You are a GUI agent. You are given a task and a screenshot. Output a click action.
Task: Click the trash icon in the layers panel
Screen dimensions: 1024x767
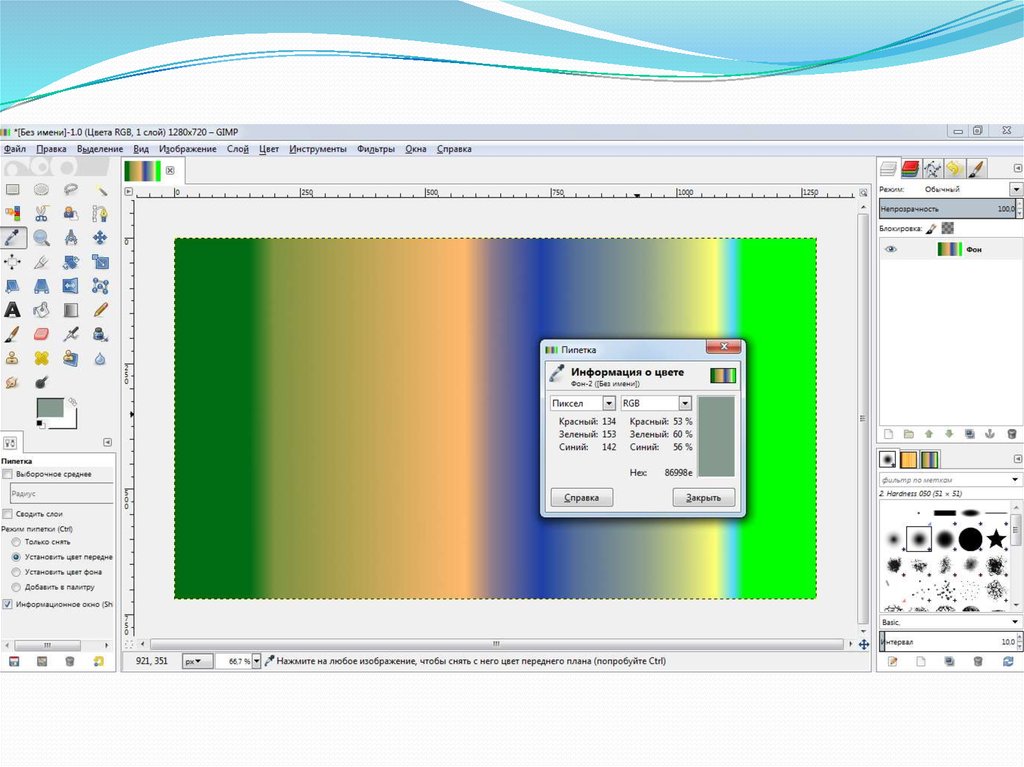(x=1011, y=434)
